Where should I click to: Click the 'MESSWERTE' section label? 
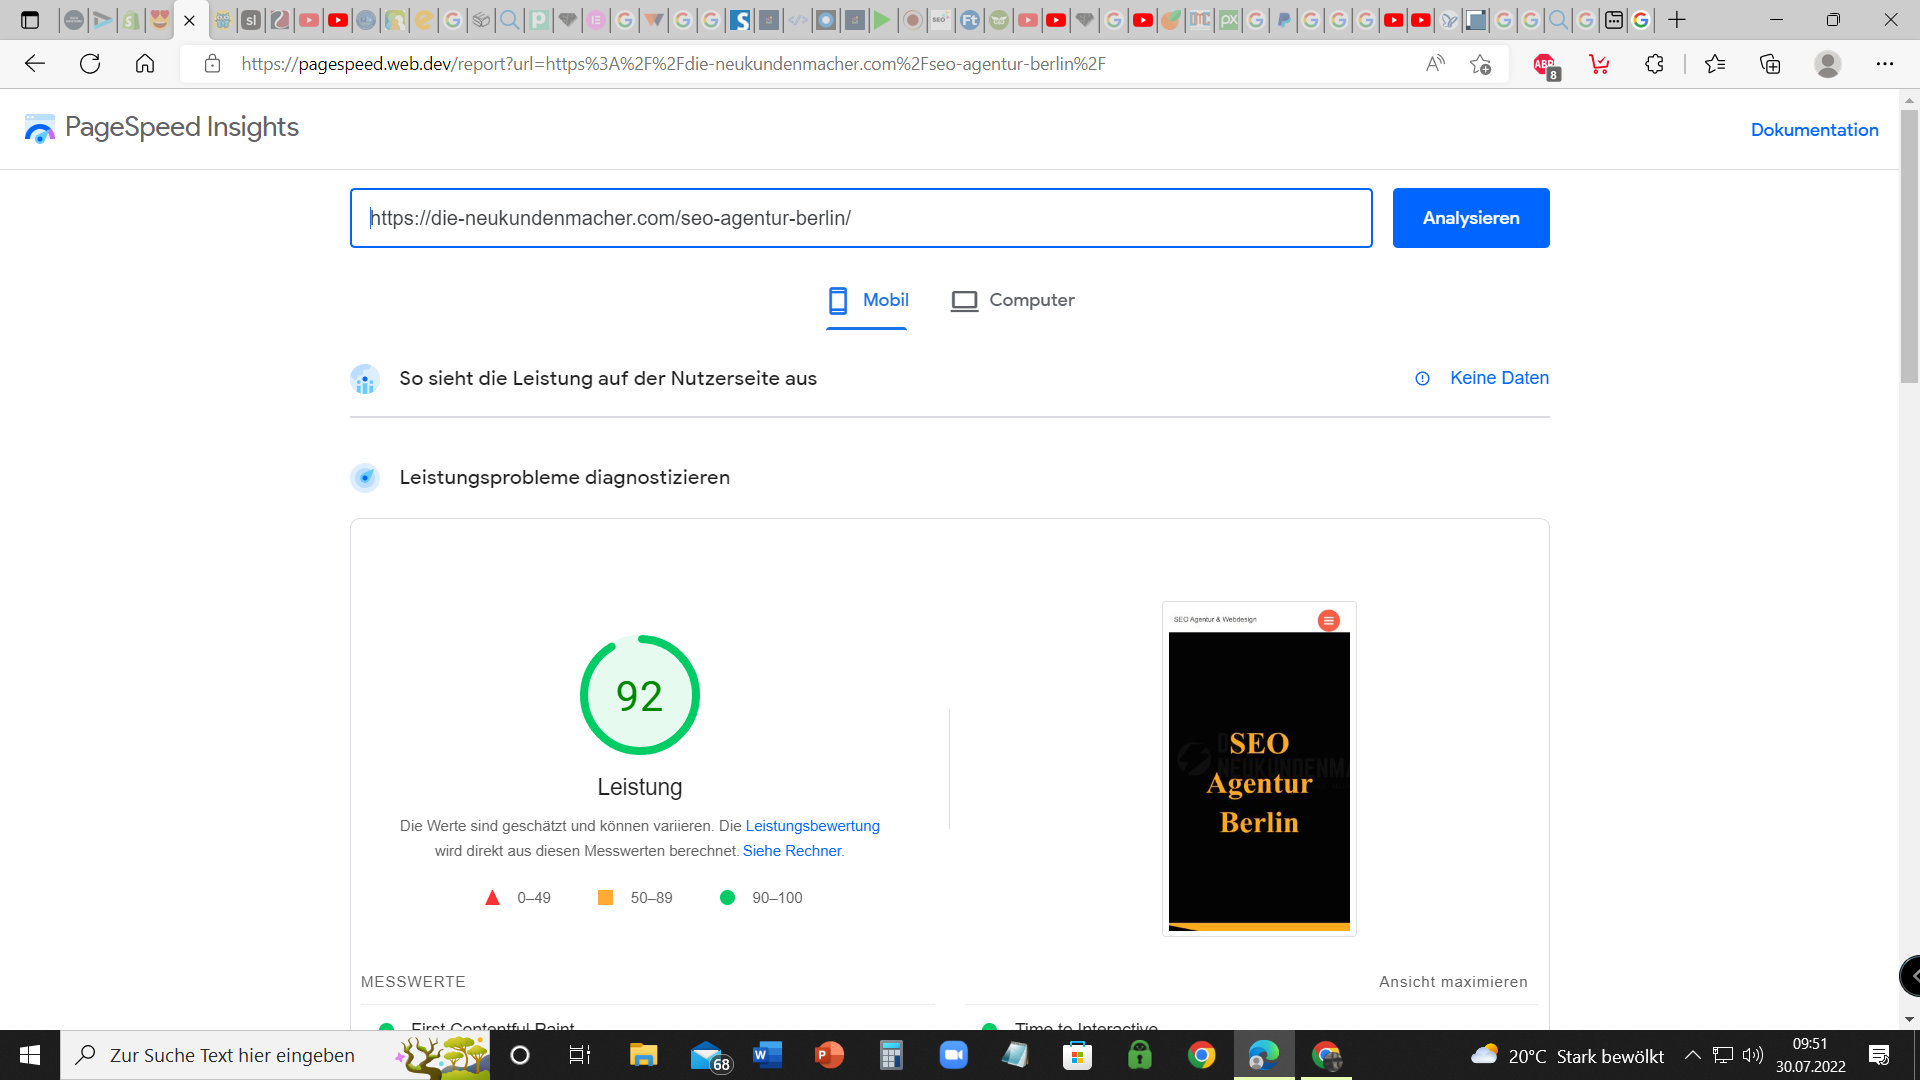(413, 982)
